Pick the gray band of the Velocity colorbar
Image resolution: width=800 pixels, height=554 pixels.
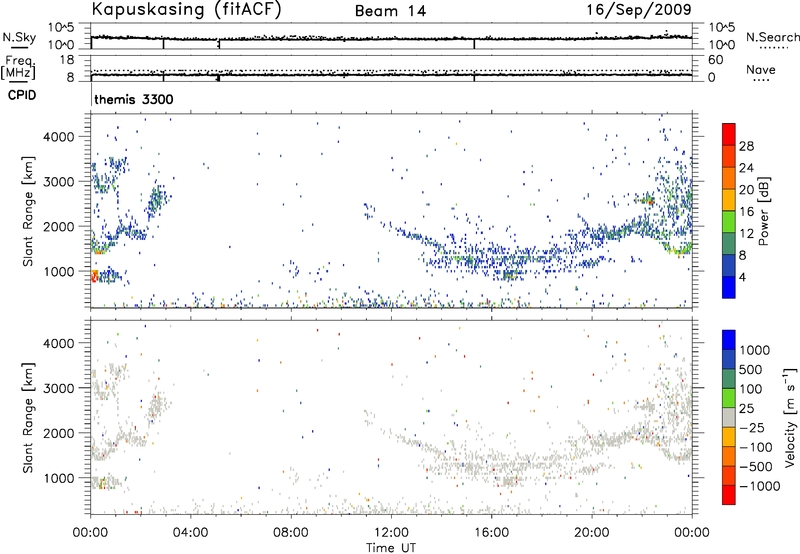point(729,418)
